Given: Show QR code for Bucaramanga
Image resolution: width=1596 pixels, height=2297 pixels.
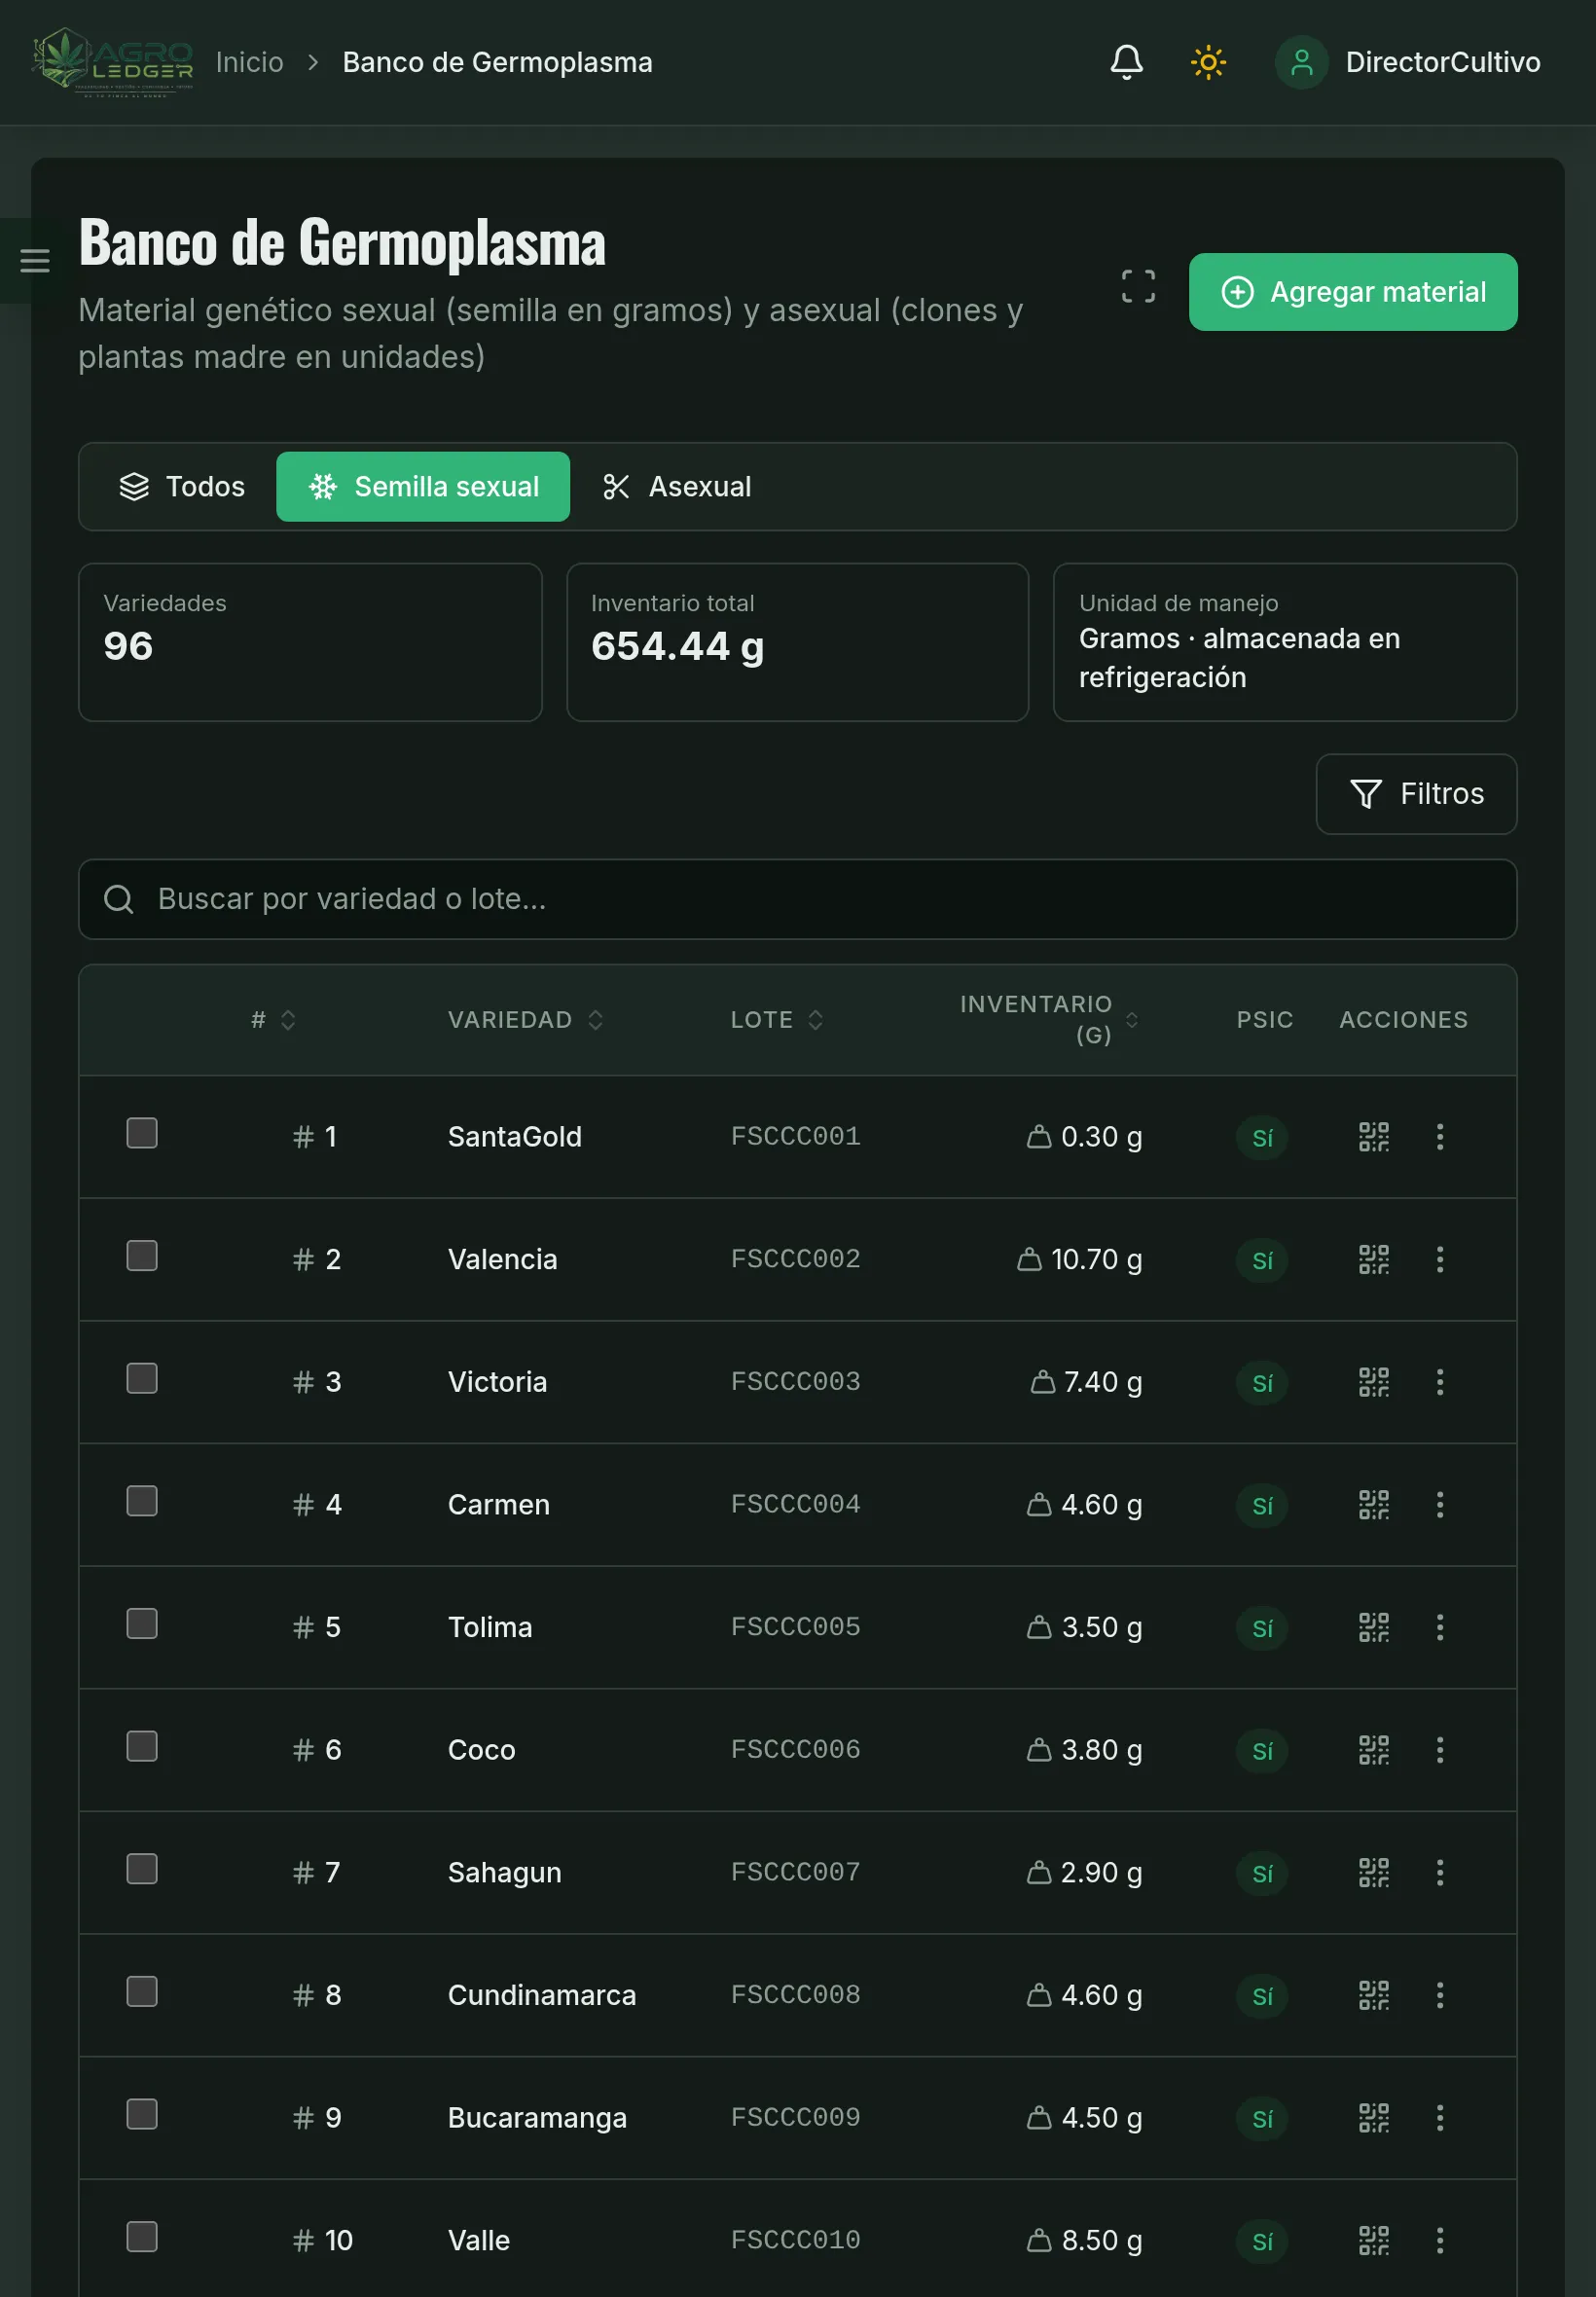Looking at the screenshot, I should click(1373, 2117).
